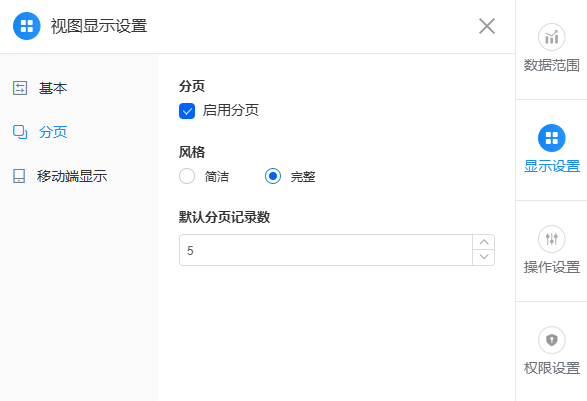This screenshot has height=401, width=587.
Task: Select the 完整 style radio button
Action: click(273, 176)
